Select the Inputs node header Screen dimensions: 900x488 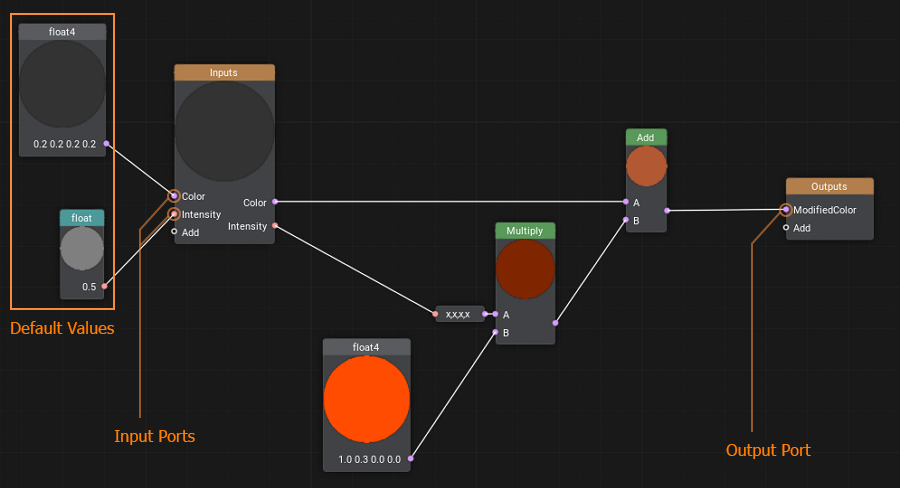tap(224, 73)
